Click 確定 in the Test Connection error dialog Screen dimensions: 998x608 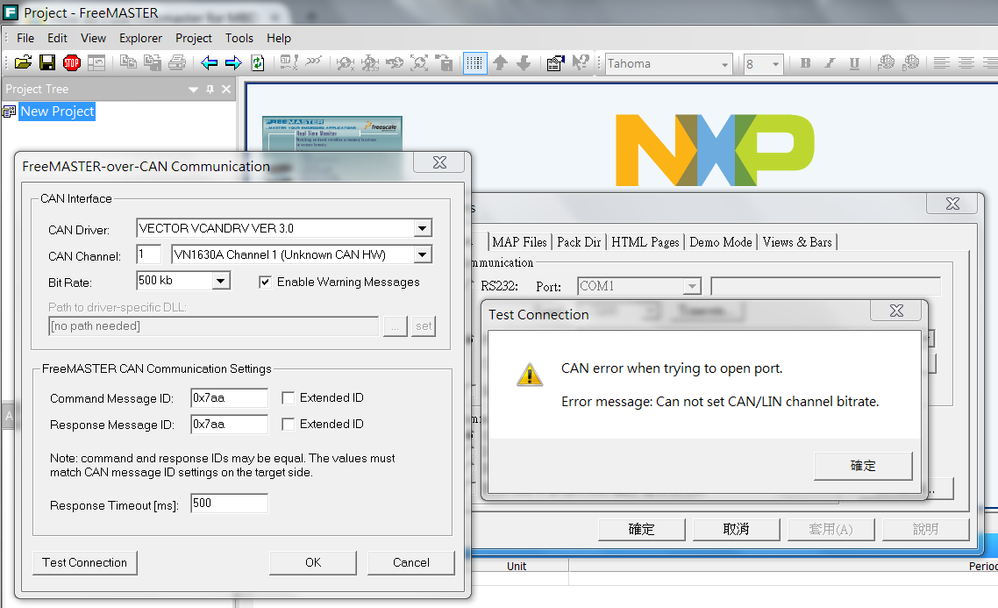click(863, 466)
